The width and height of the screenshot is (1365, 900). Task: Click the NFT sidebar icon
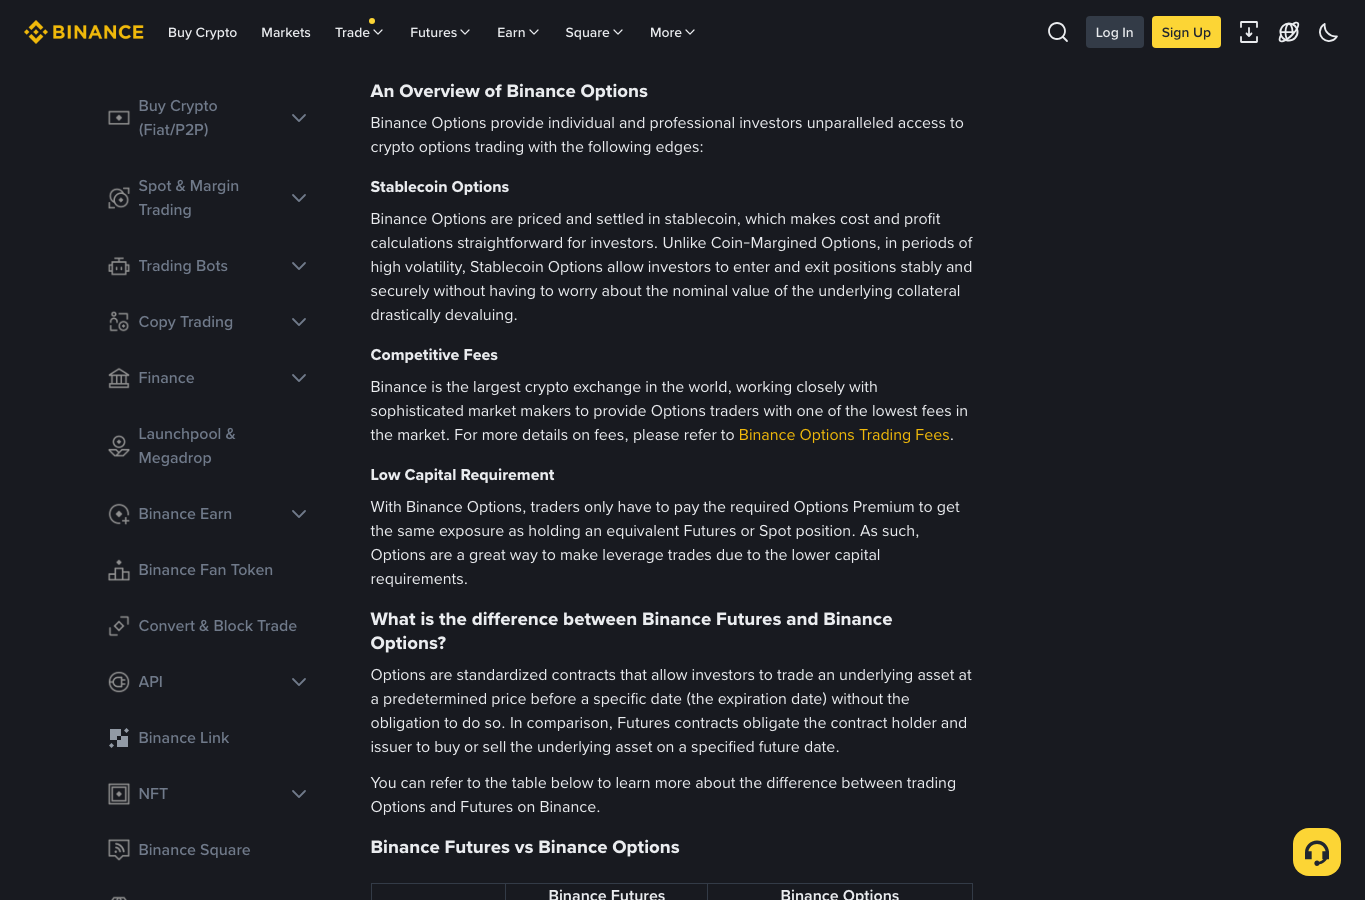click(119, 794)
